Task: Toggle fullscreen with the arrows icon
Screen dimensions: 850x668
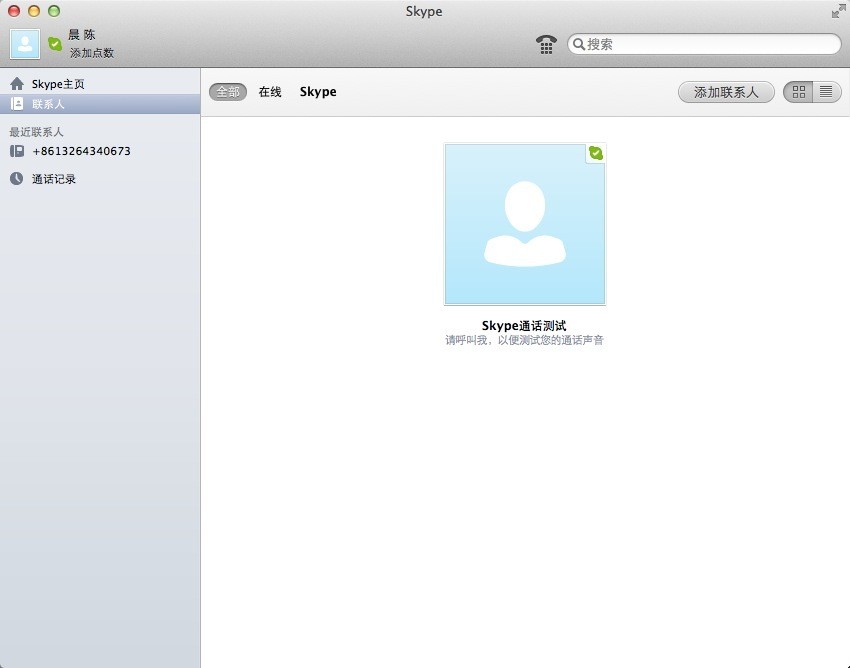Action: 838,11
